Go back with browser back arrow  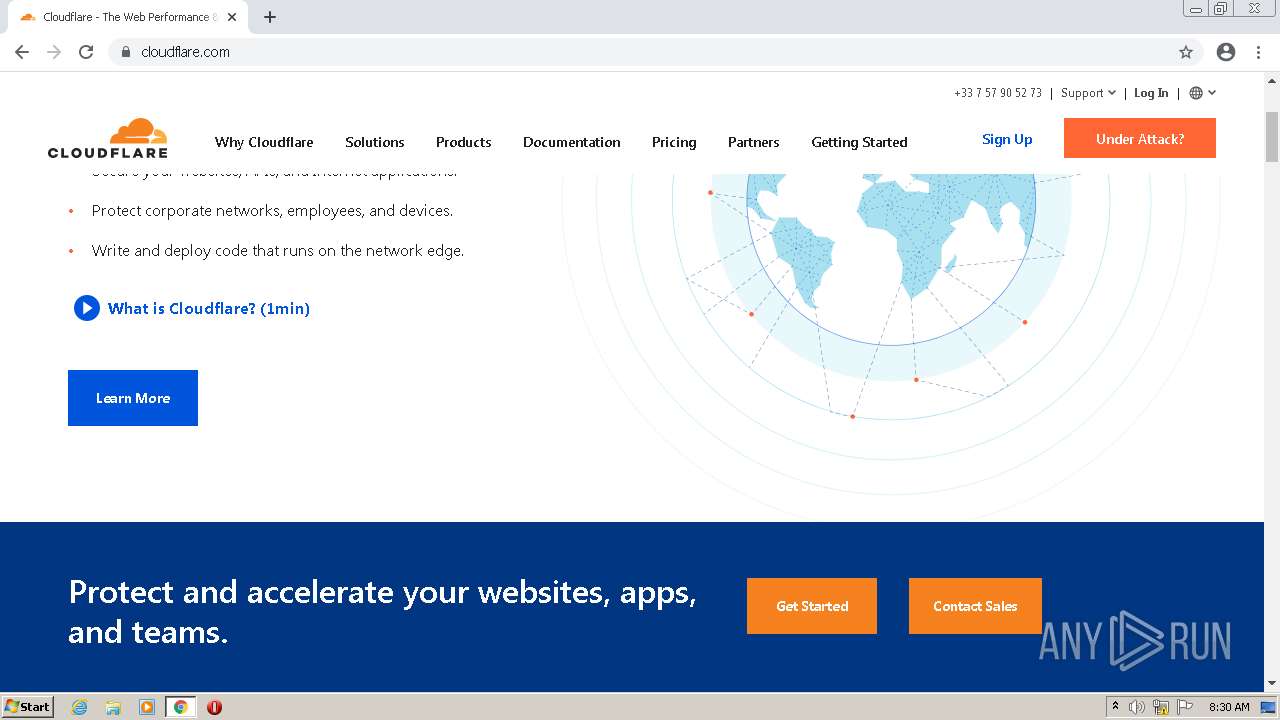coord(22,52)
